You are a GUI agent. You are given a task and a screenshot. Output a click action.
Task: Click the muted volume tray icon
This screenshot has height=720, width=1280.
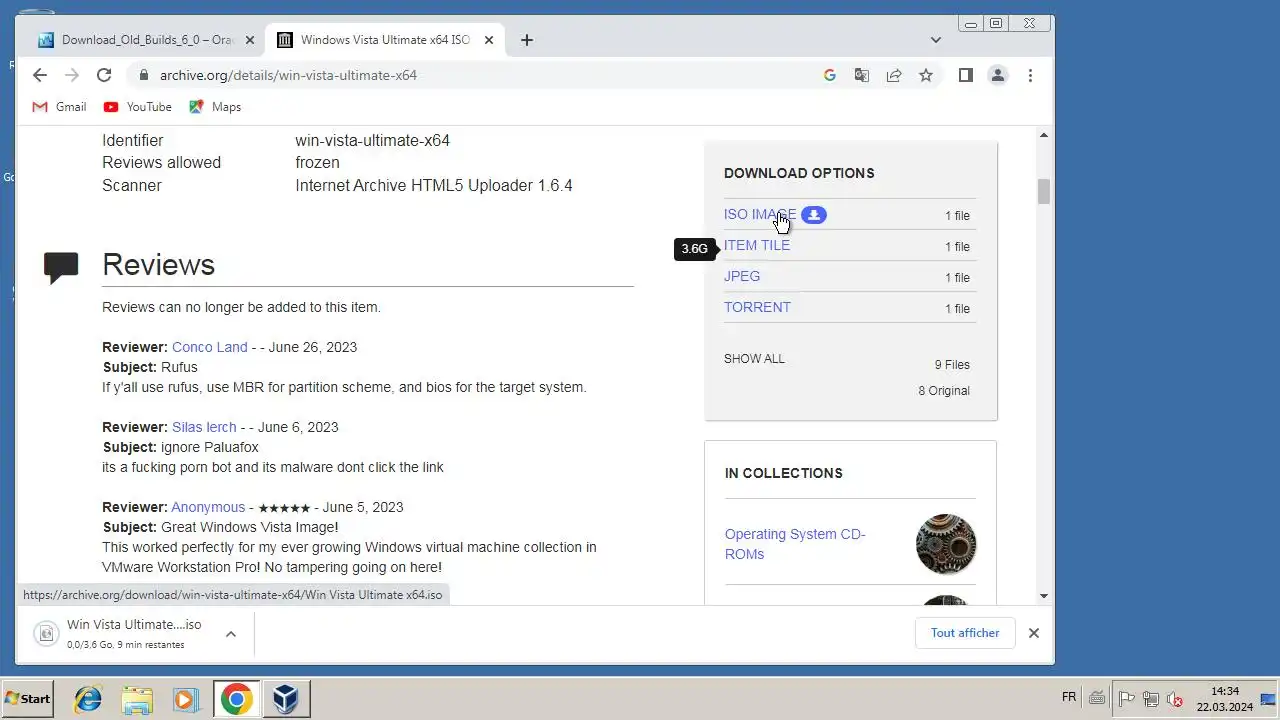tap(1175, 698)
